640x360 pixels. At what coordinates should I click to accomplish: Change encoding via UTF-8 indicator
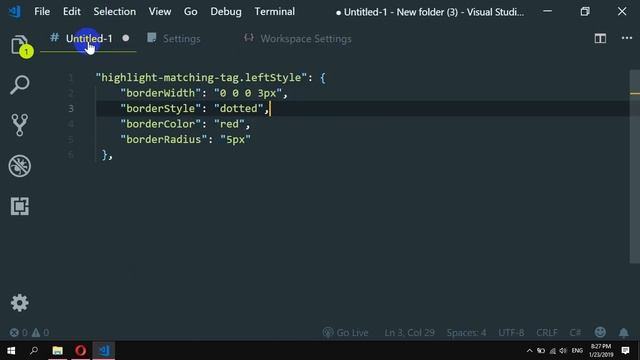(x=511, y=333)
